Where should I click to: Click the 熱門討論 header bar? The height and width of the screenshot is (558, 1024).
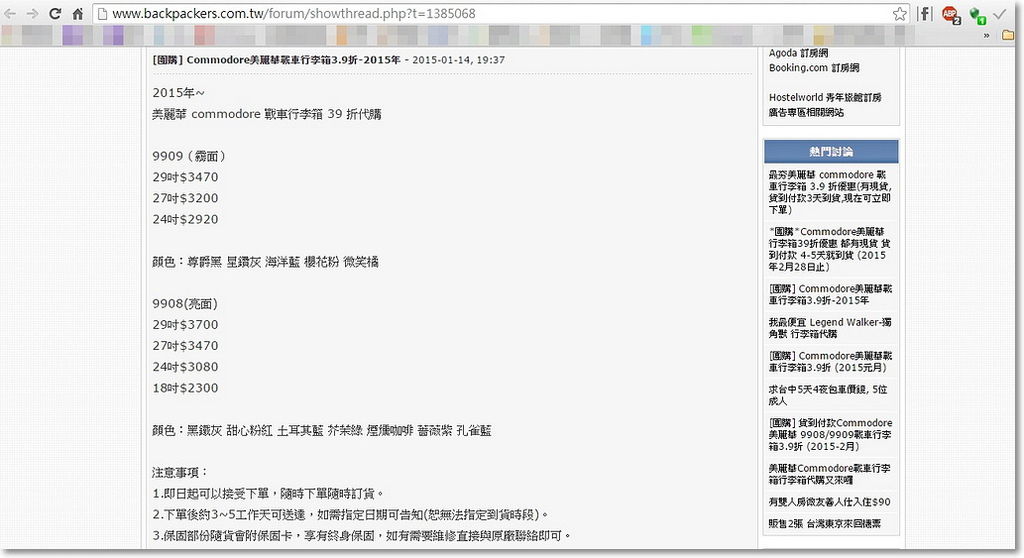pos(831,152)
